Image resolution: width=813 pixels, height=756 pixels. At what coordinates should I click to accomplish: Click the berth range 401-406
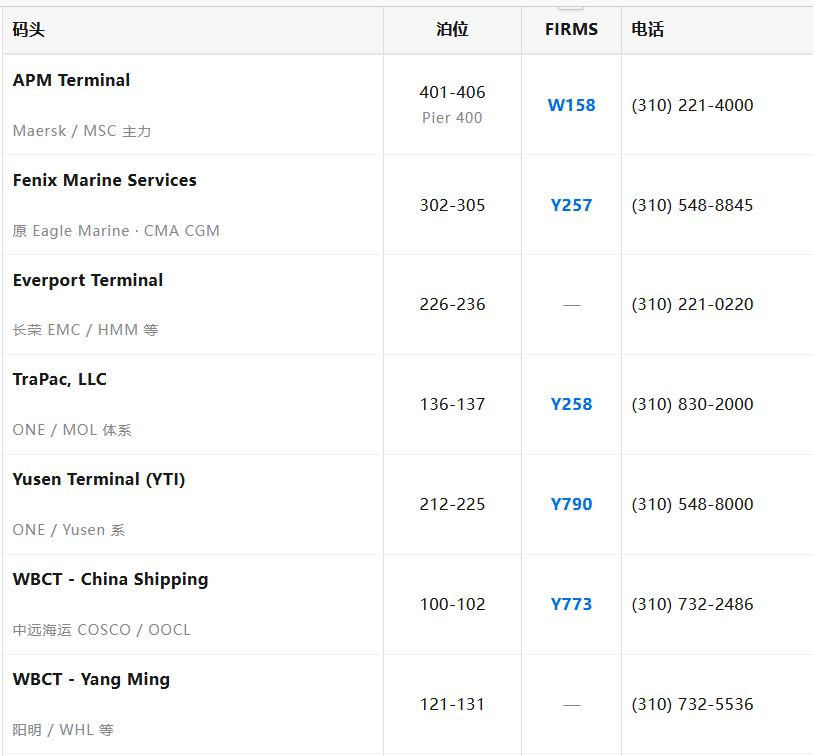click(x=452, y=92)
